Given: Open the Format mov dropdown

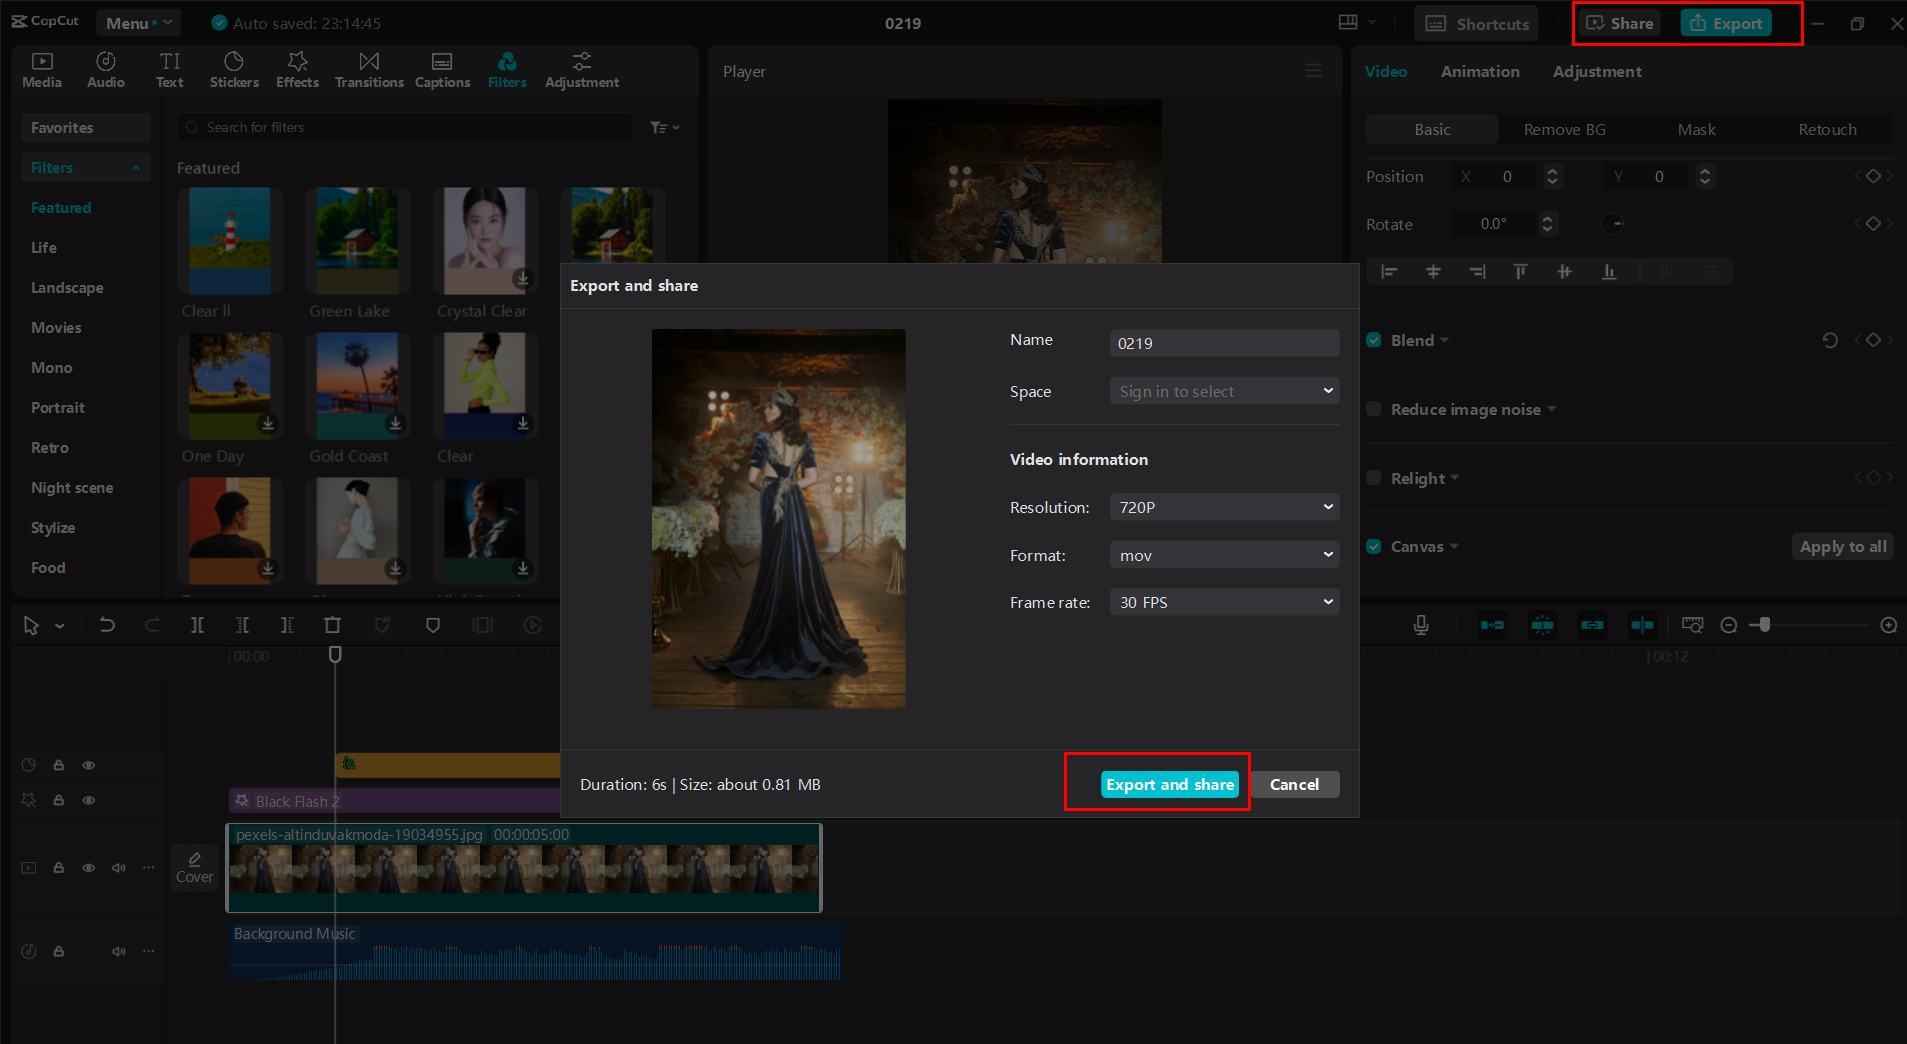Looking at the screenshot, I should (x=1224, y=555).
